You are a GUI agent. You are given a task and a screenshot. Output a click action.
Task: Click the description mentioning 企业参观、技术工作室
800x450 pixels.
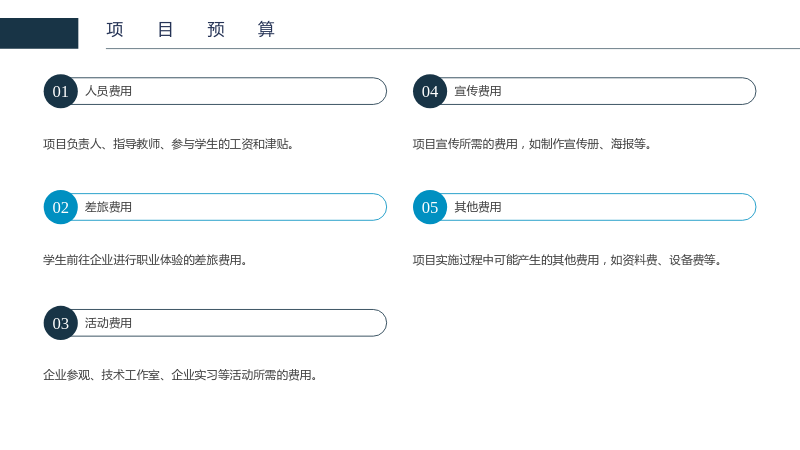coord(180,376)
